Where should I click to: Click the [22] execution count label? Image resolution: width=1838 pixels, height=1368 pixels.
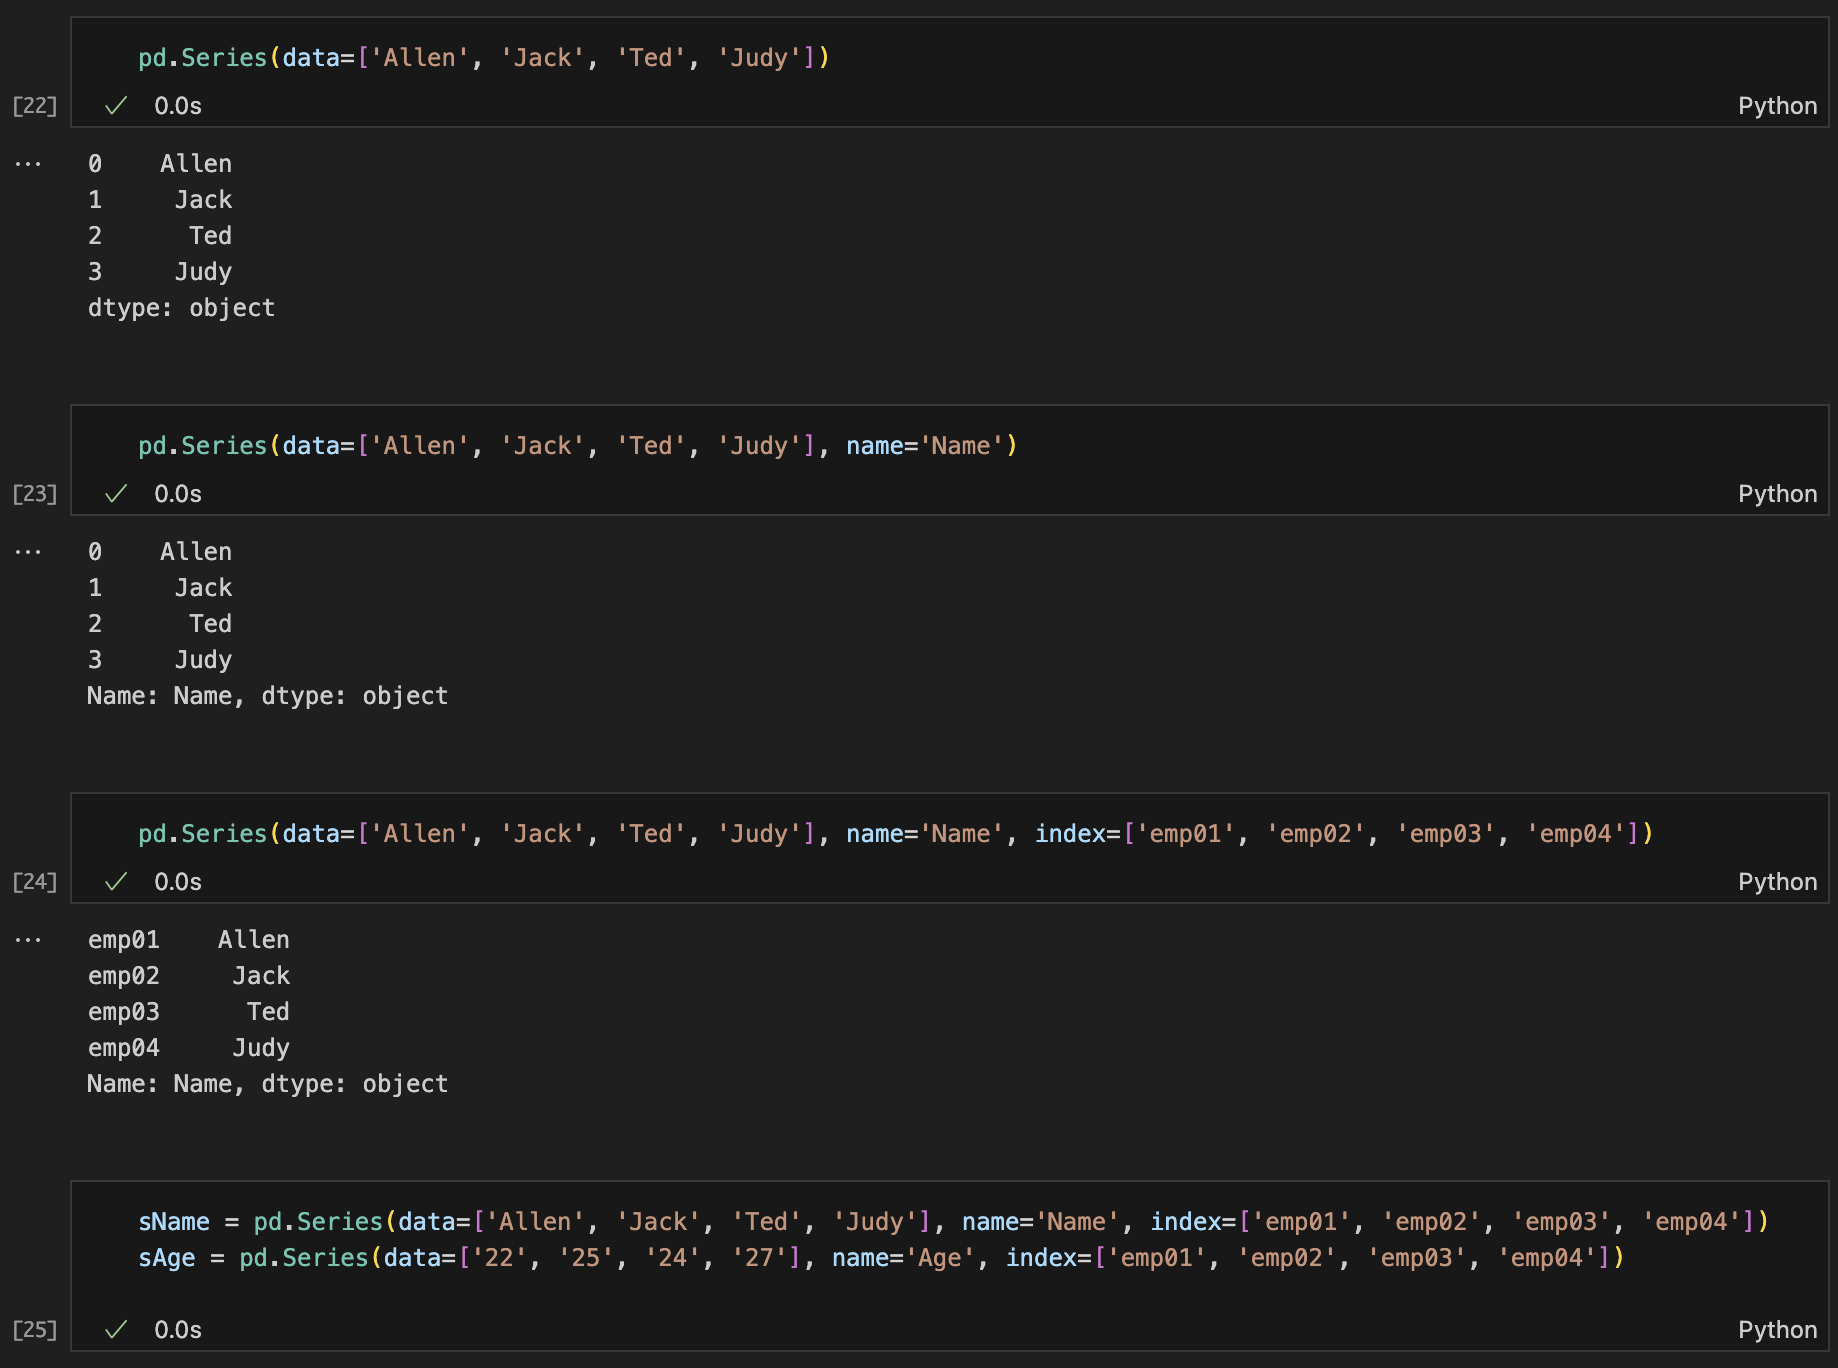click(x=34, y=106)
